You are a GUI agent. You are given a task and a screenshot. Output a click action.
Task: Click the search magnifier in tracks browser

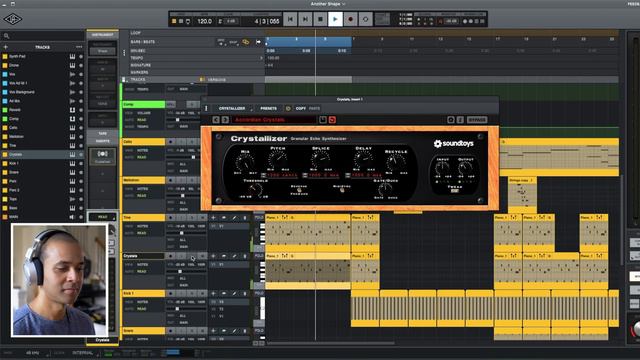(x=7, y=36)
